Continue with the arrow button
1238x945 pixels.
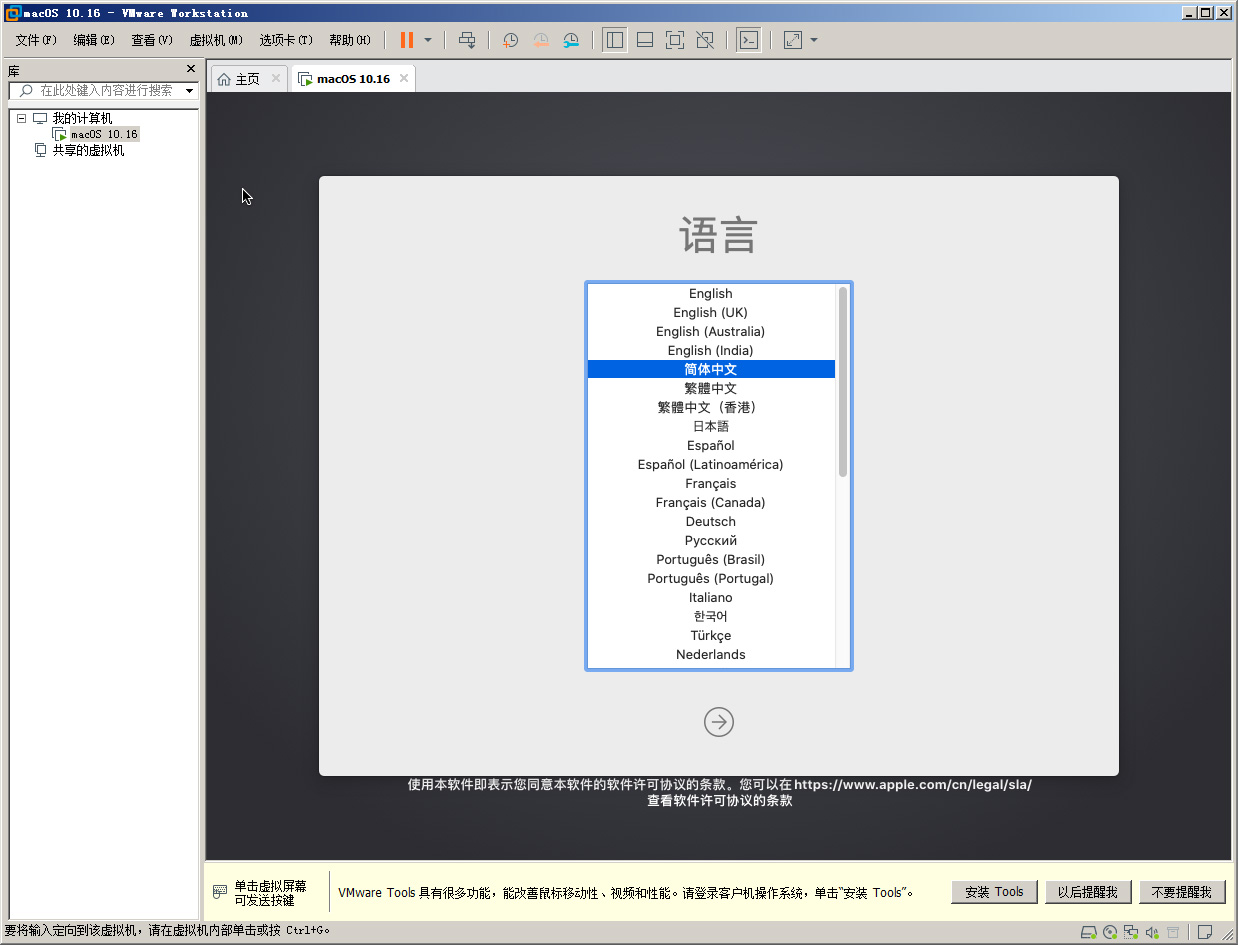(719, 721)
